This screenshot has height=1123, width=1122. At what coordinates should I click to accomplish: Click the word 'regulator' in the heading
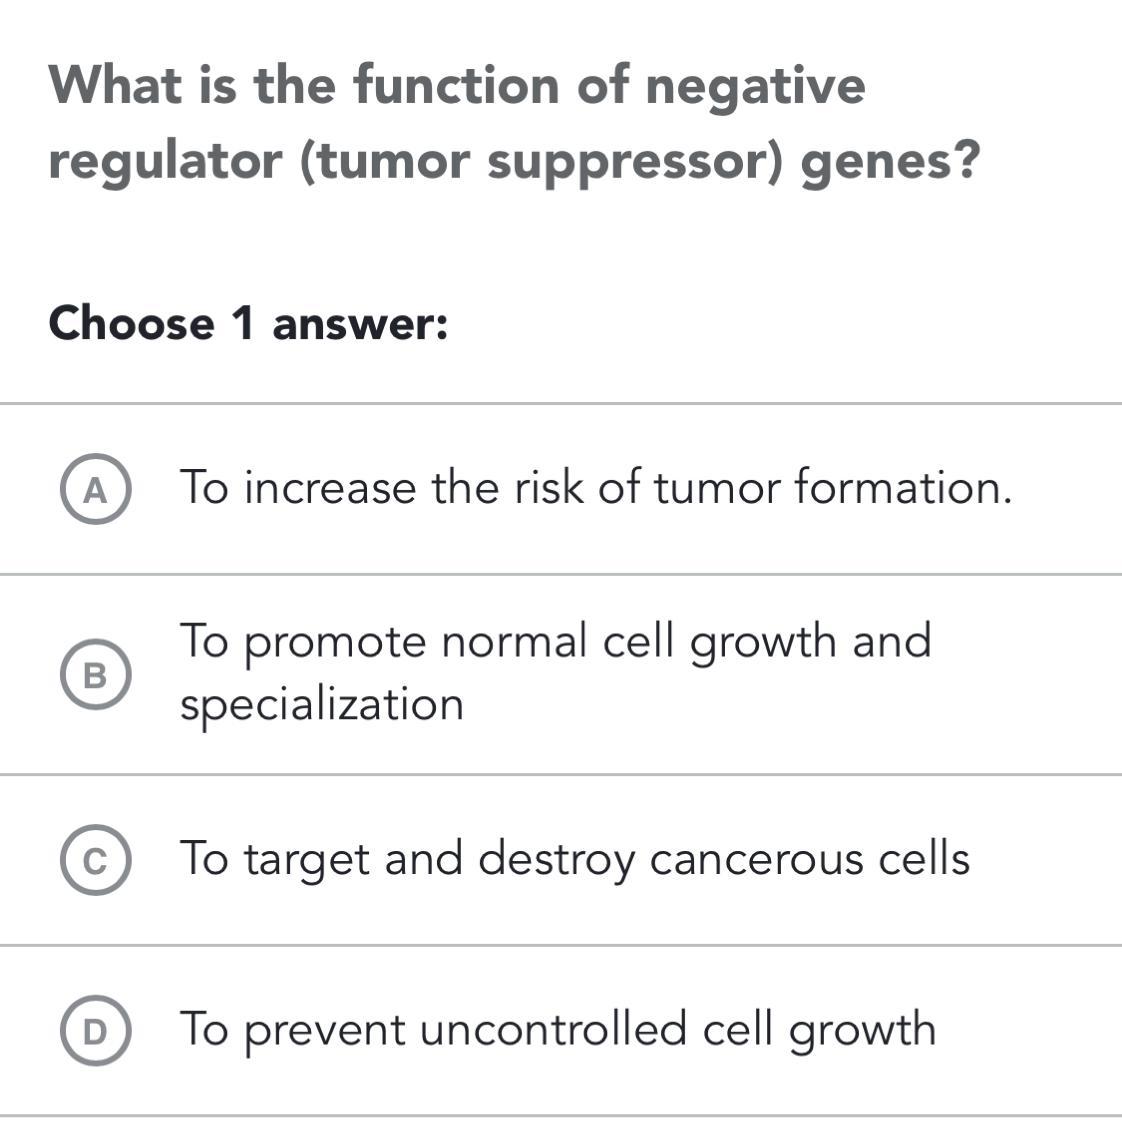166,161
